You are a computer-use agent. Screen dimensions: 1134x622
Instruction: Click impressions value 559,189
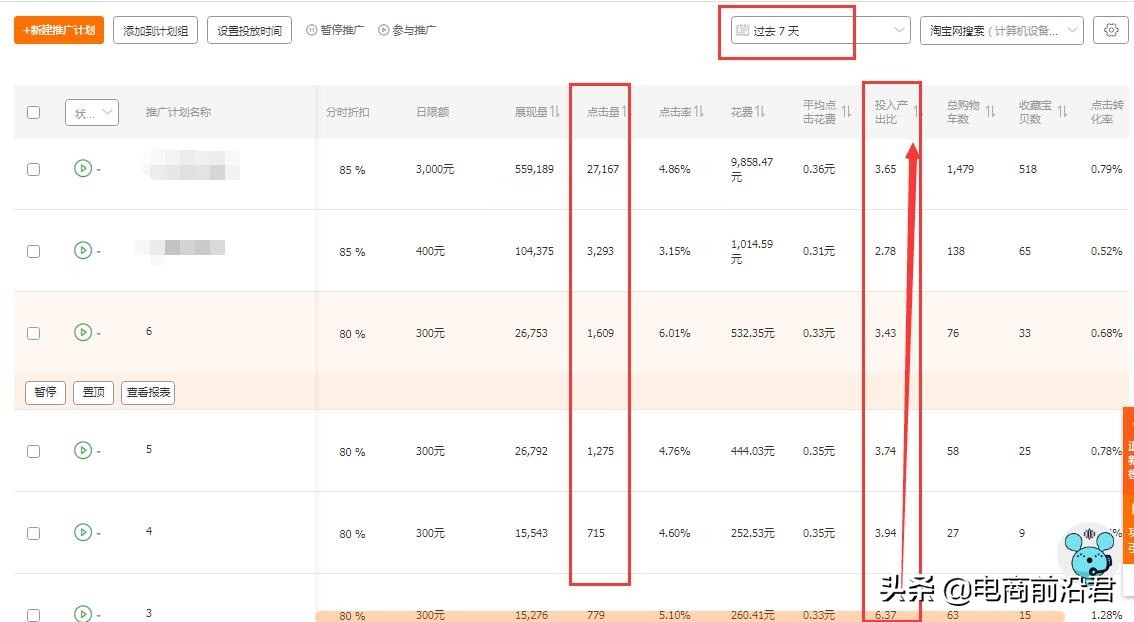coord(534,169)
